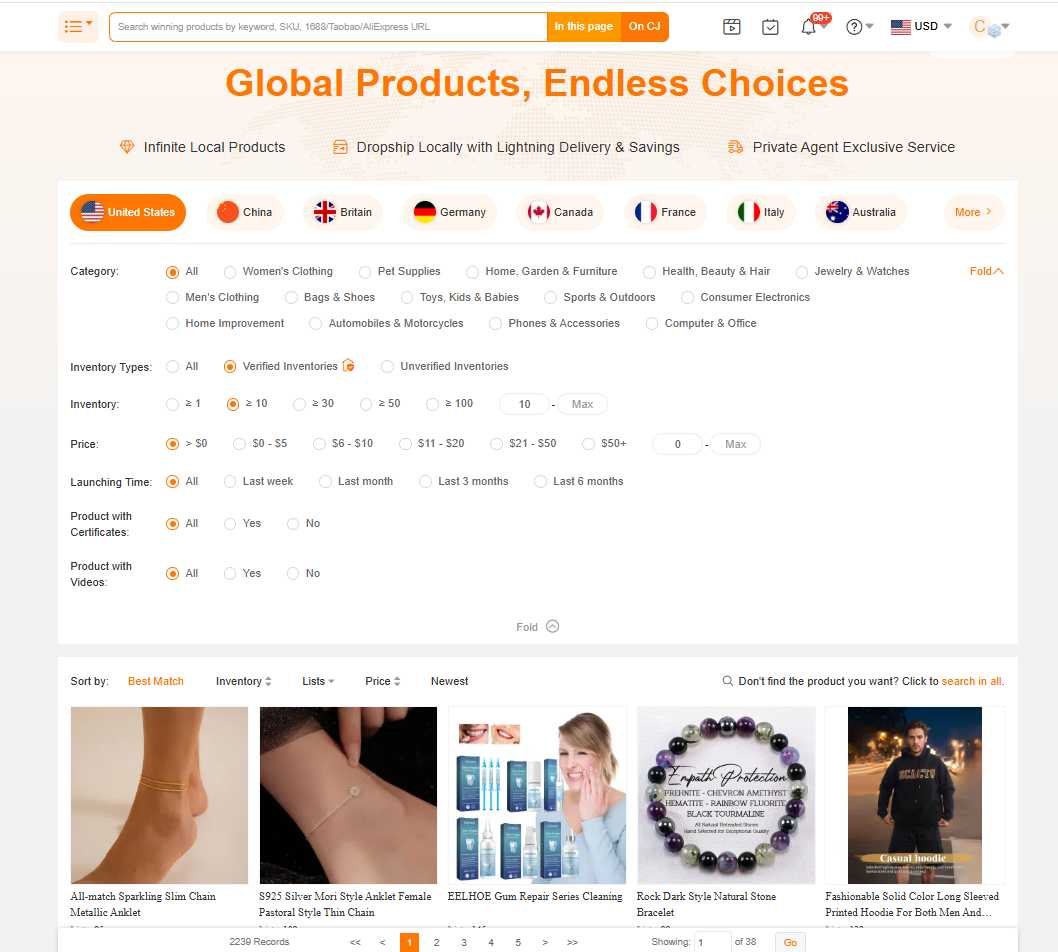Switch to the Canada country tab
Image resolution: width=1058 pixels, height=952 pixels.
pyautogui.click(x=560, y=213)
